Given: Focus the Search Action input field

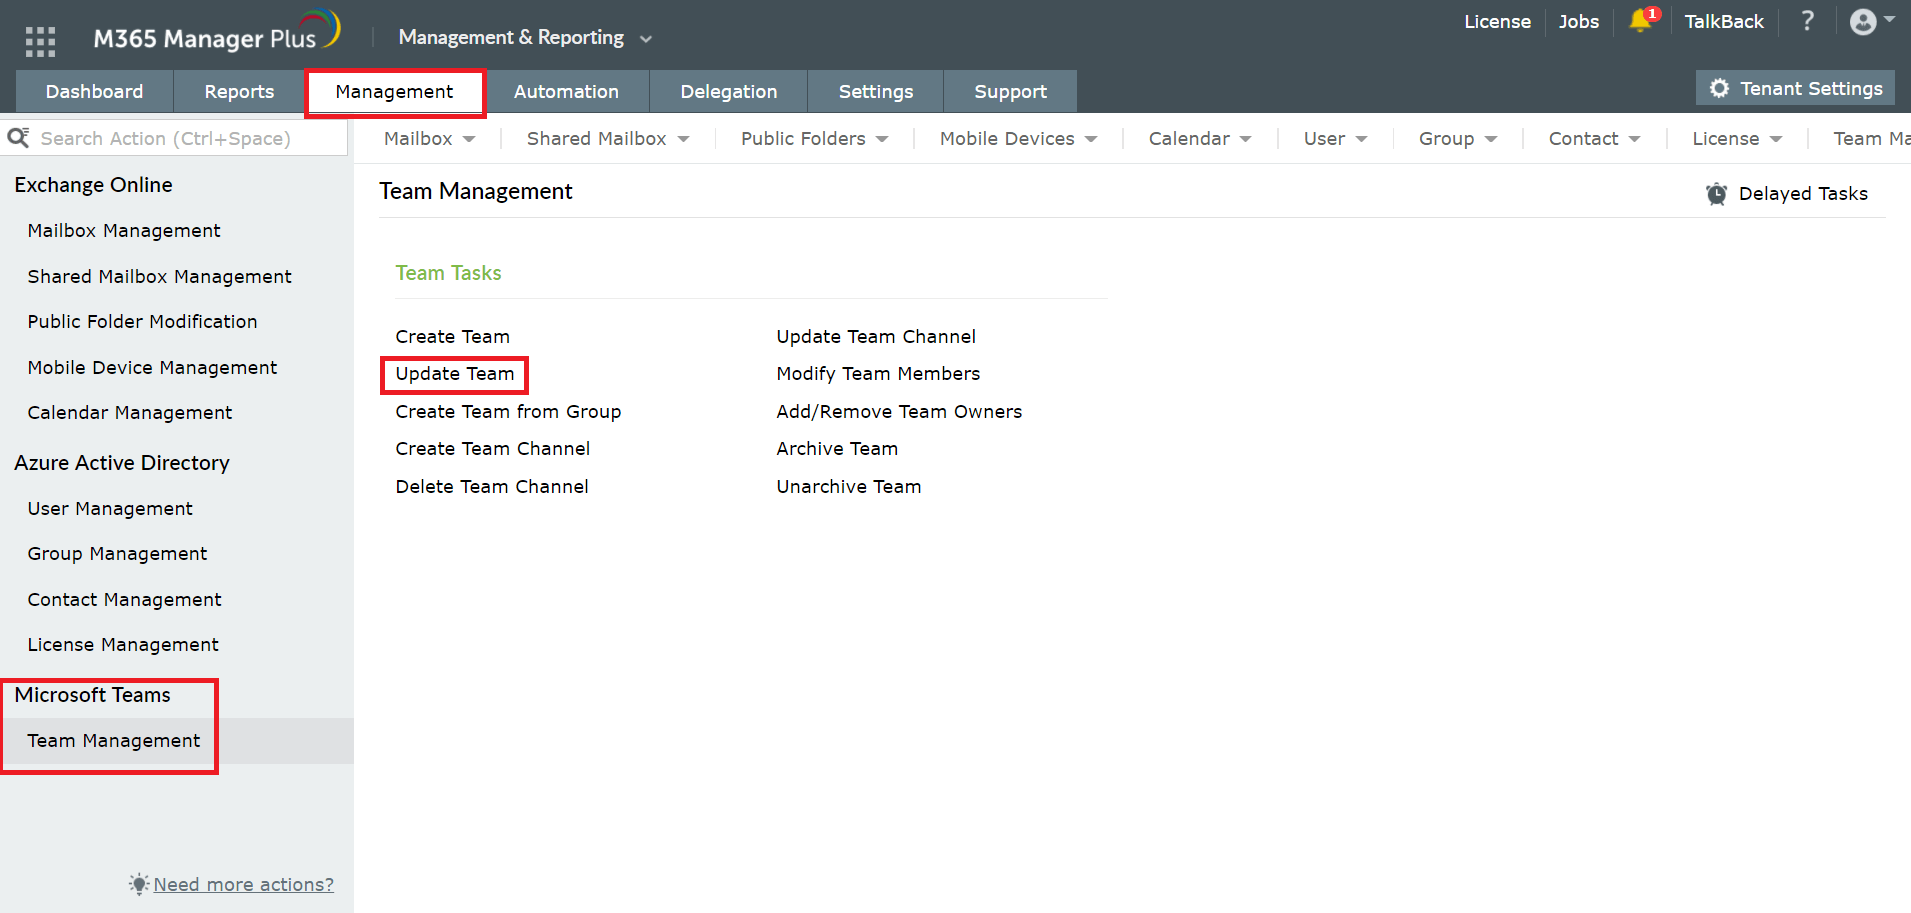Looking at the screenshot, I should 175,138.
